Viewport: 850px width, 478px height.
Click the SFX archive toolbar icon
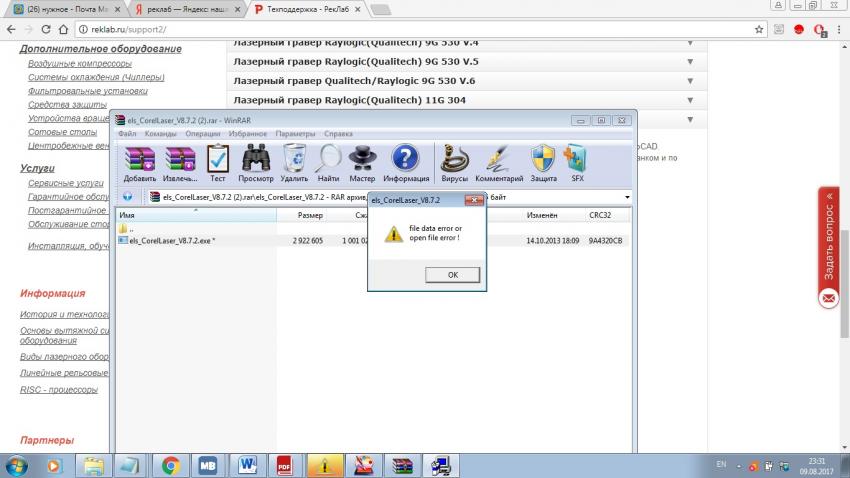point(577,161)
